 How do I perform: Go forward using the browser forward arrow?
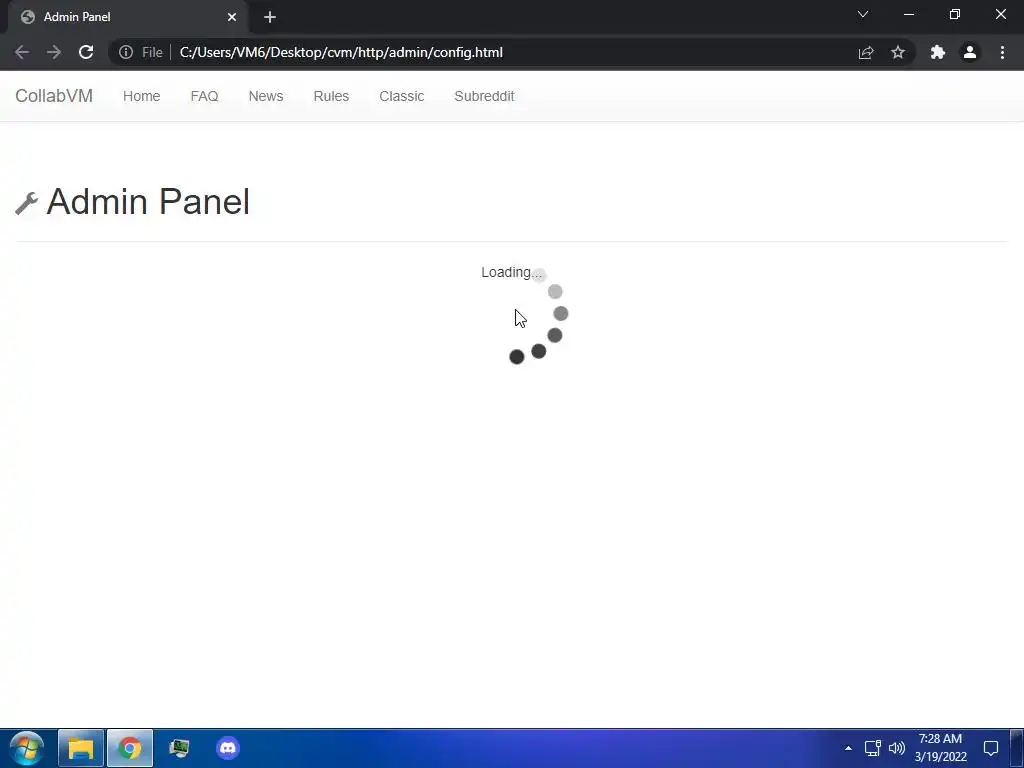[54, 52]
